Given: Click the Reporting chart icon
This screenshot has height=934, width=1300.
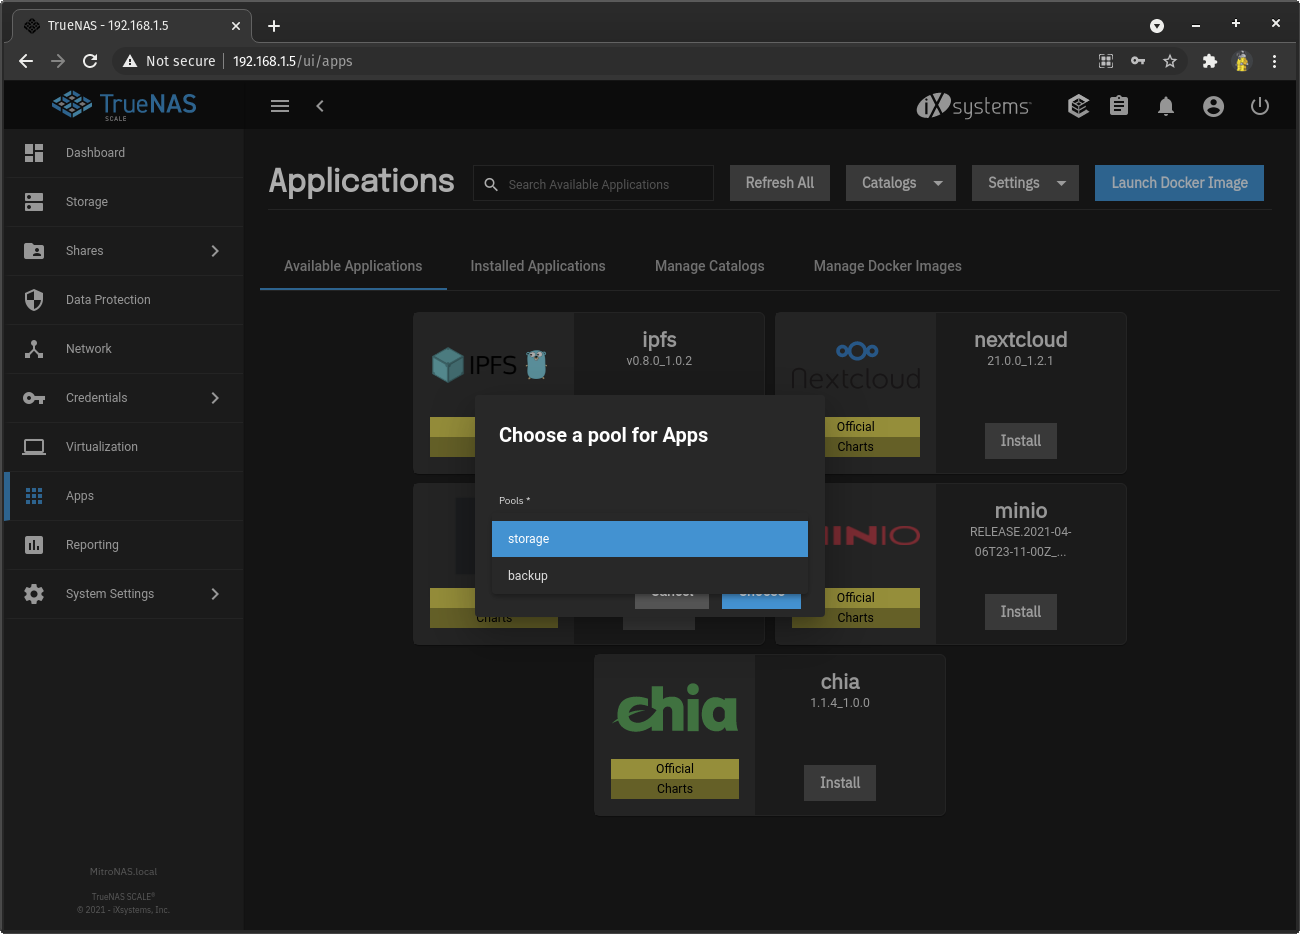Looking at the screenshot, I should coord(34,545).
